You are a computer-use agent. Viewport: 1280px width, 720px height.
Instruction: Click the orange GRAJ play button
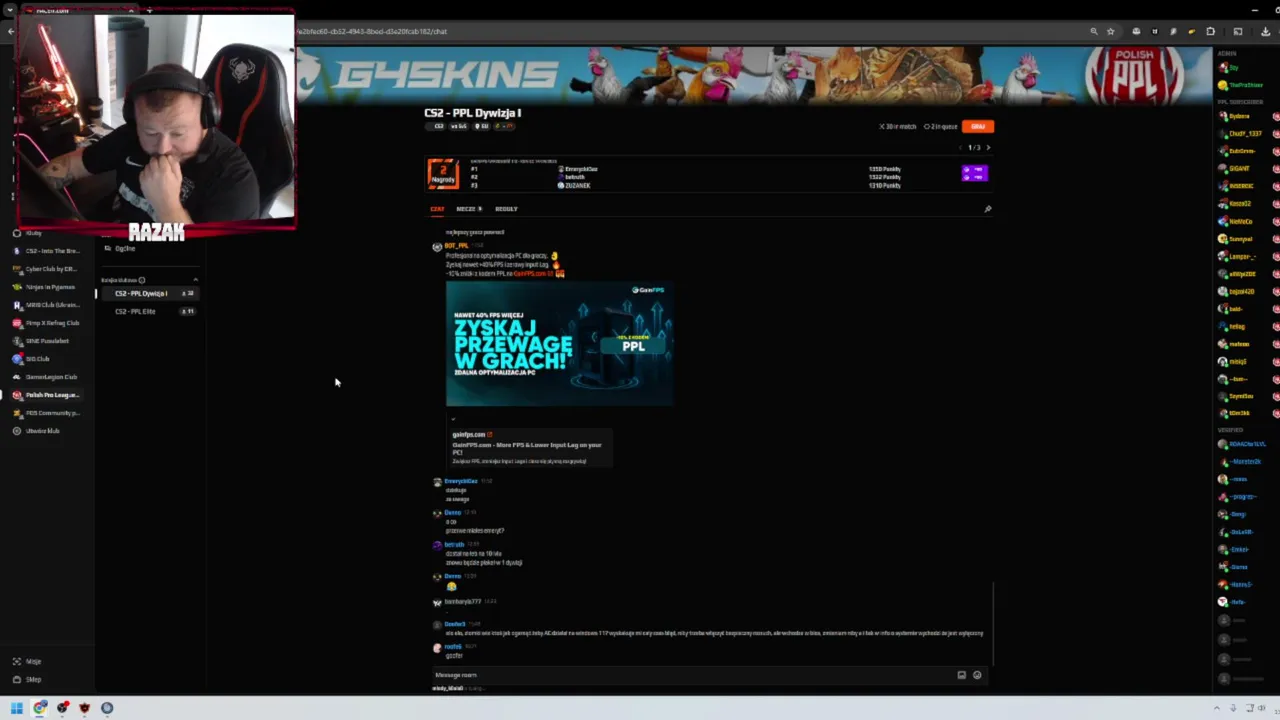978,126
